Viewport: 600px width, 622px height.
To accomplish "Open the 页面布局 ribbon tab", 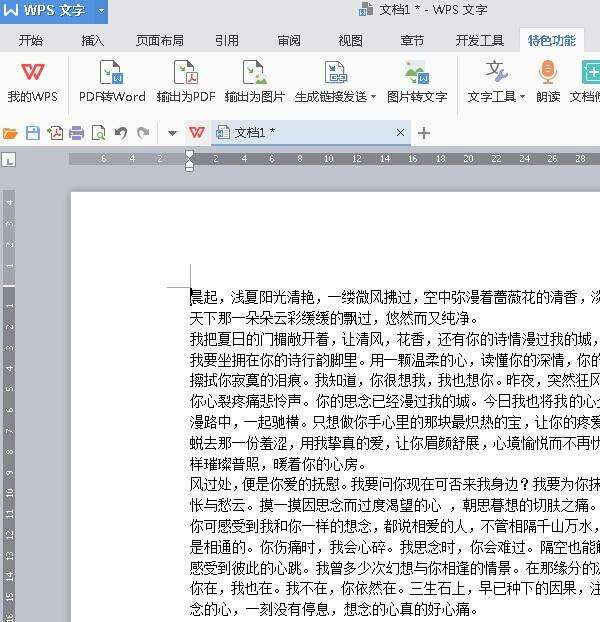I will tap(160, 41).
